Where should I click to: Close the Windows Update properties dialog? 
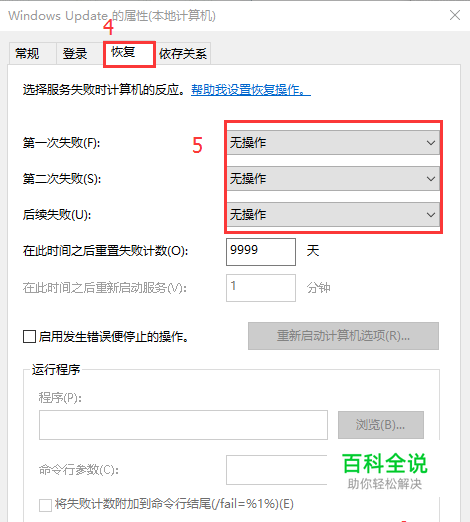click(455, 15)
